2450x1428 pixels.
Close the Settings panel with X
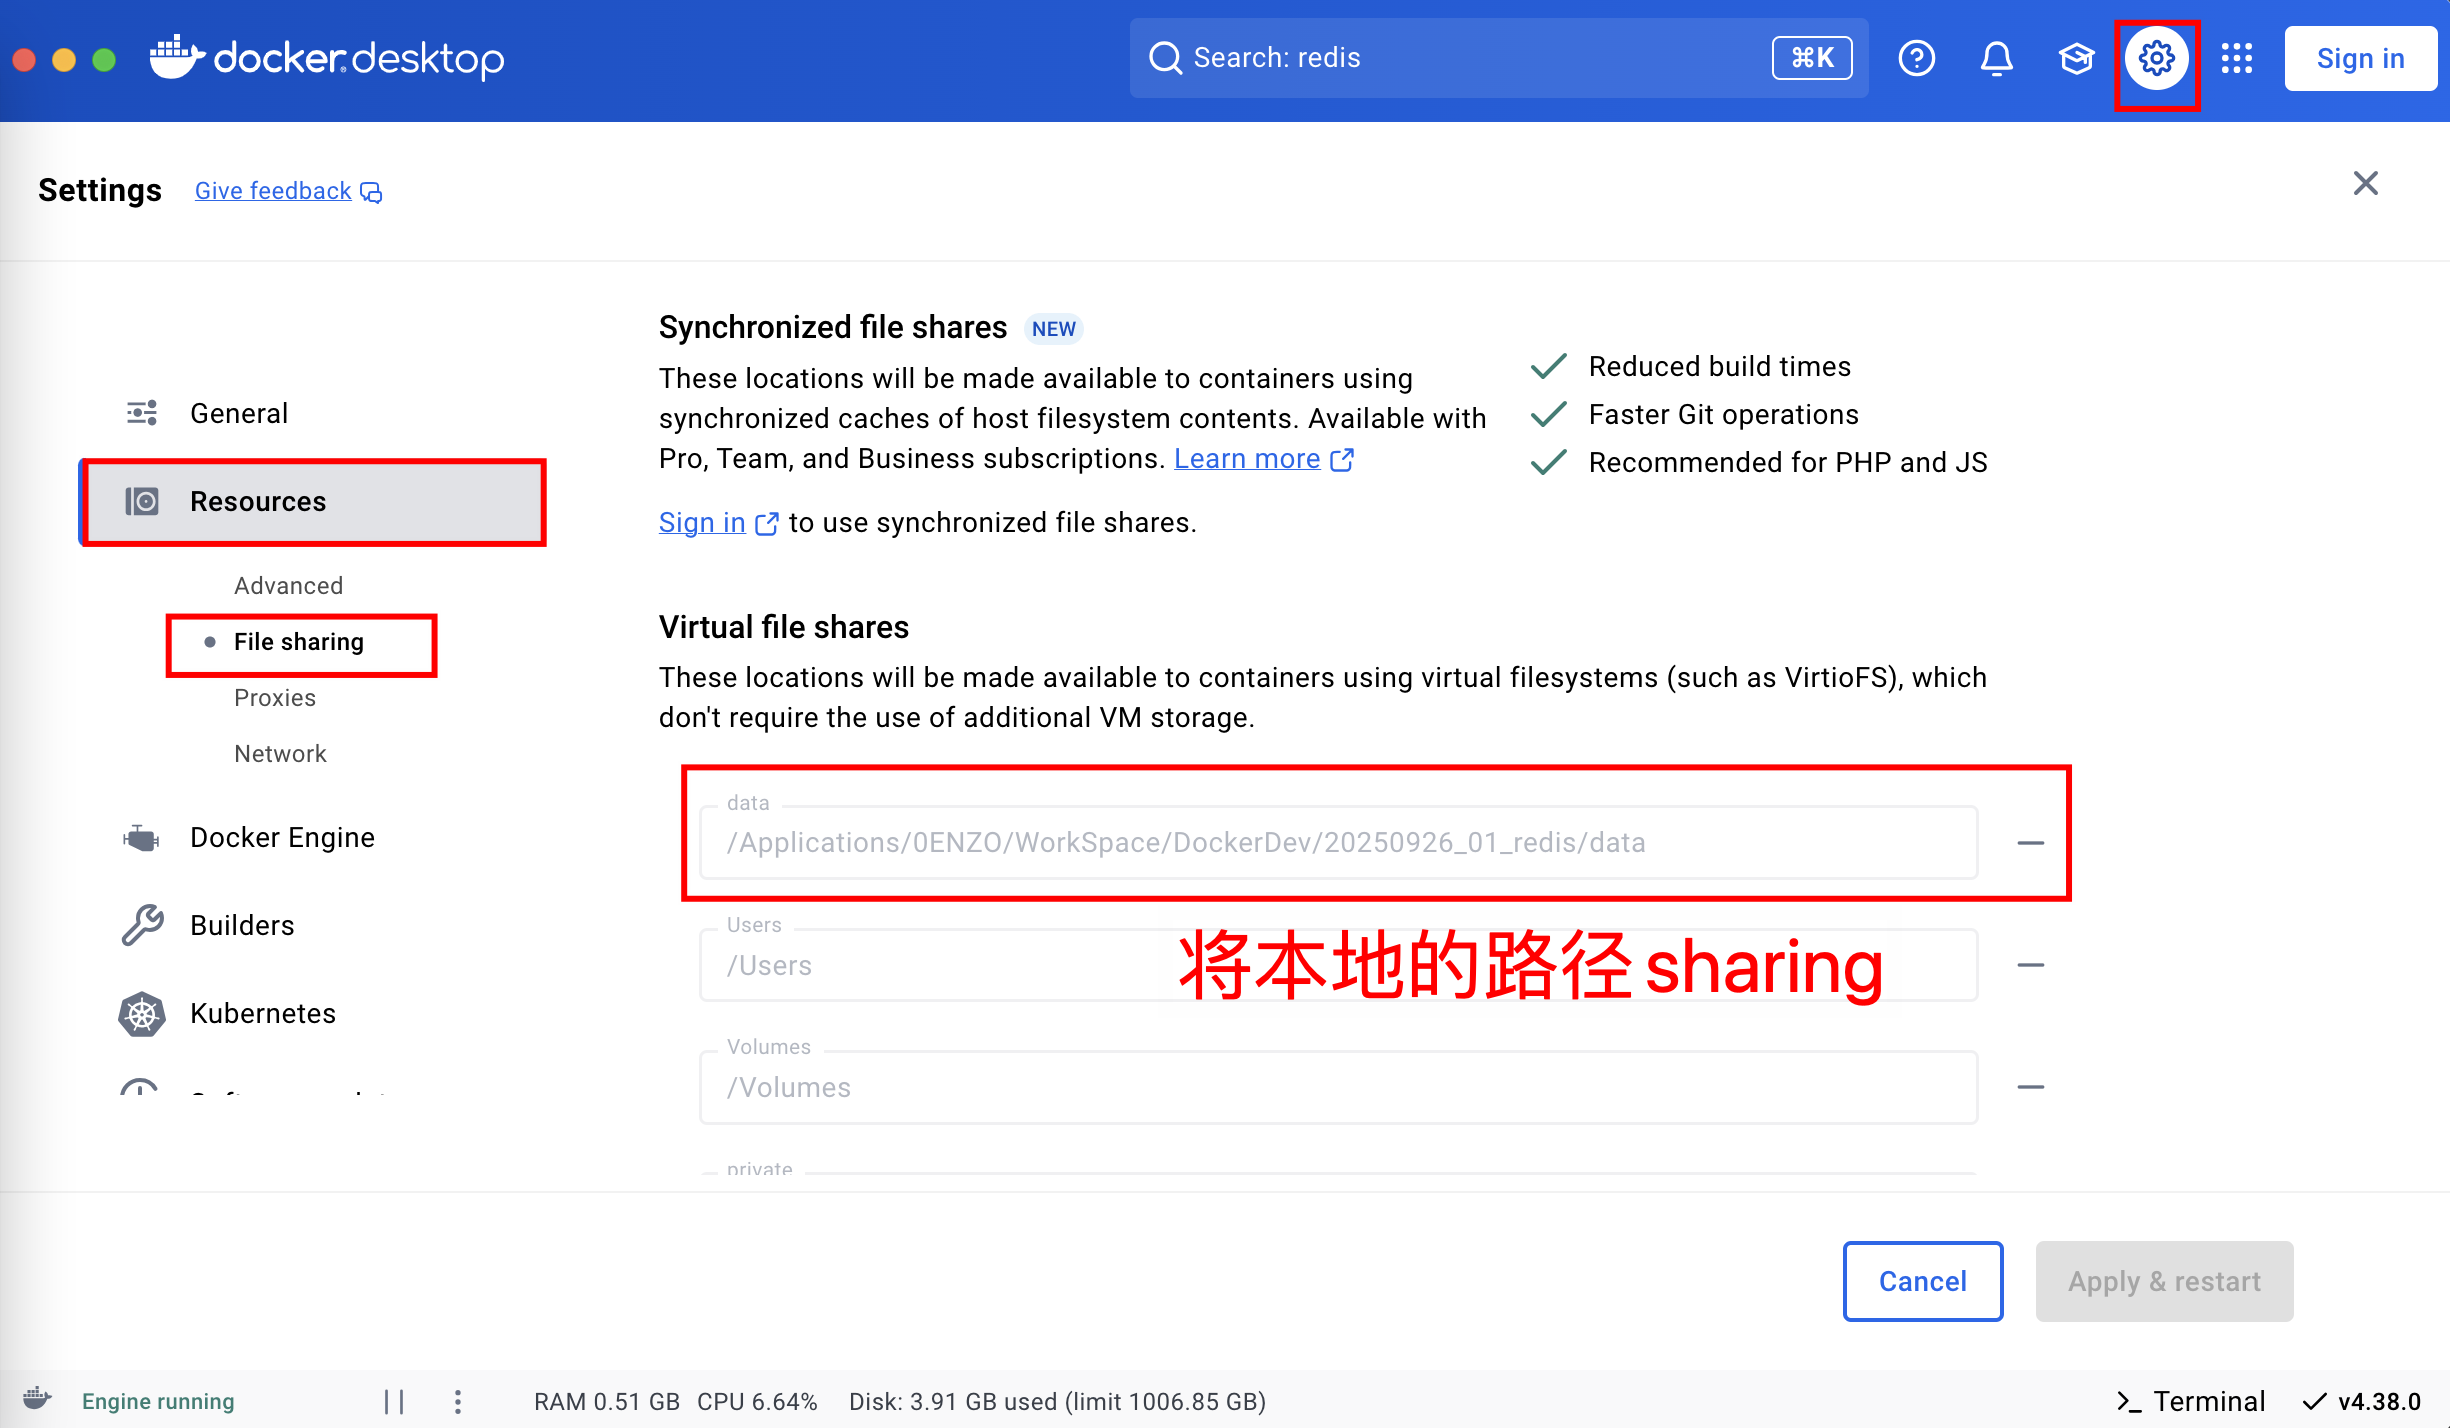(x=2365, y=183)
